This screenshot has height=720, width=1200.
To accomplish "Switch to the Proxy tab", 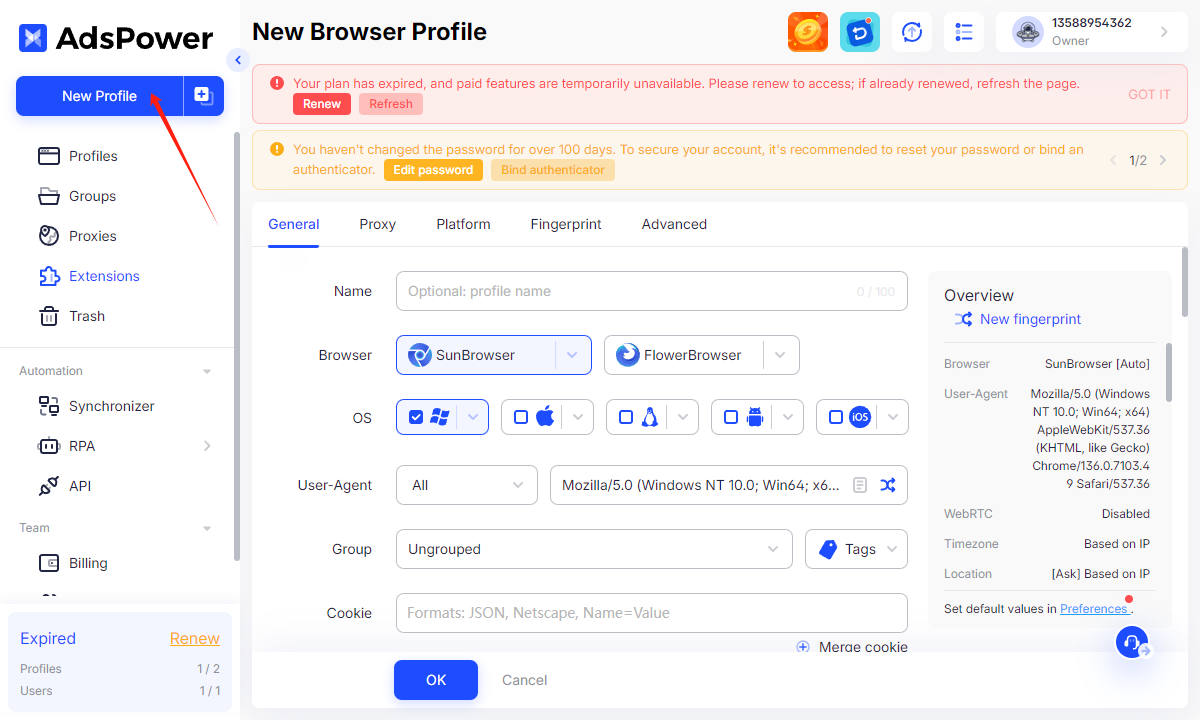I will point(378,224).
